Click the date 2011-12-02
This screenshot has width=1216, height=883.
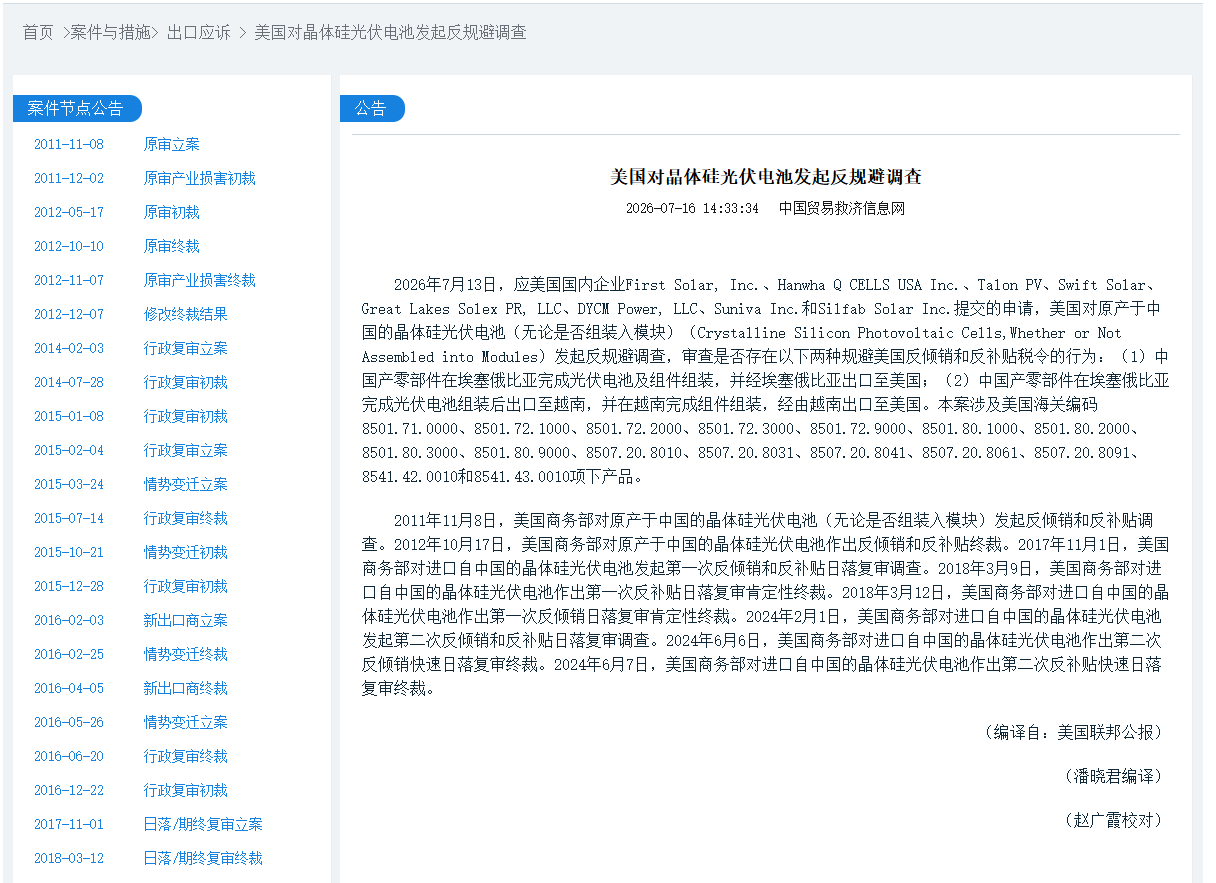69,178
